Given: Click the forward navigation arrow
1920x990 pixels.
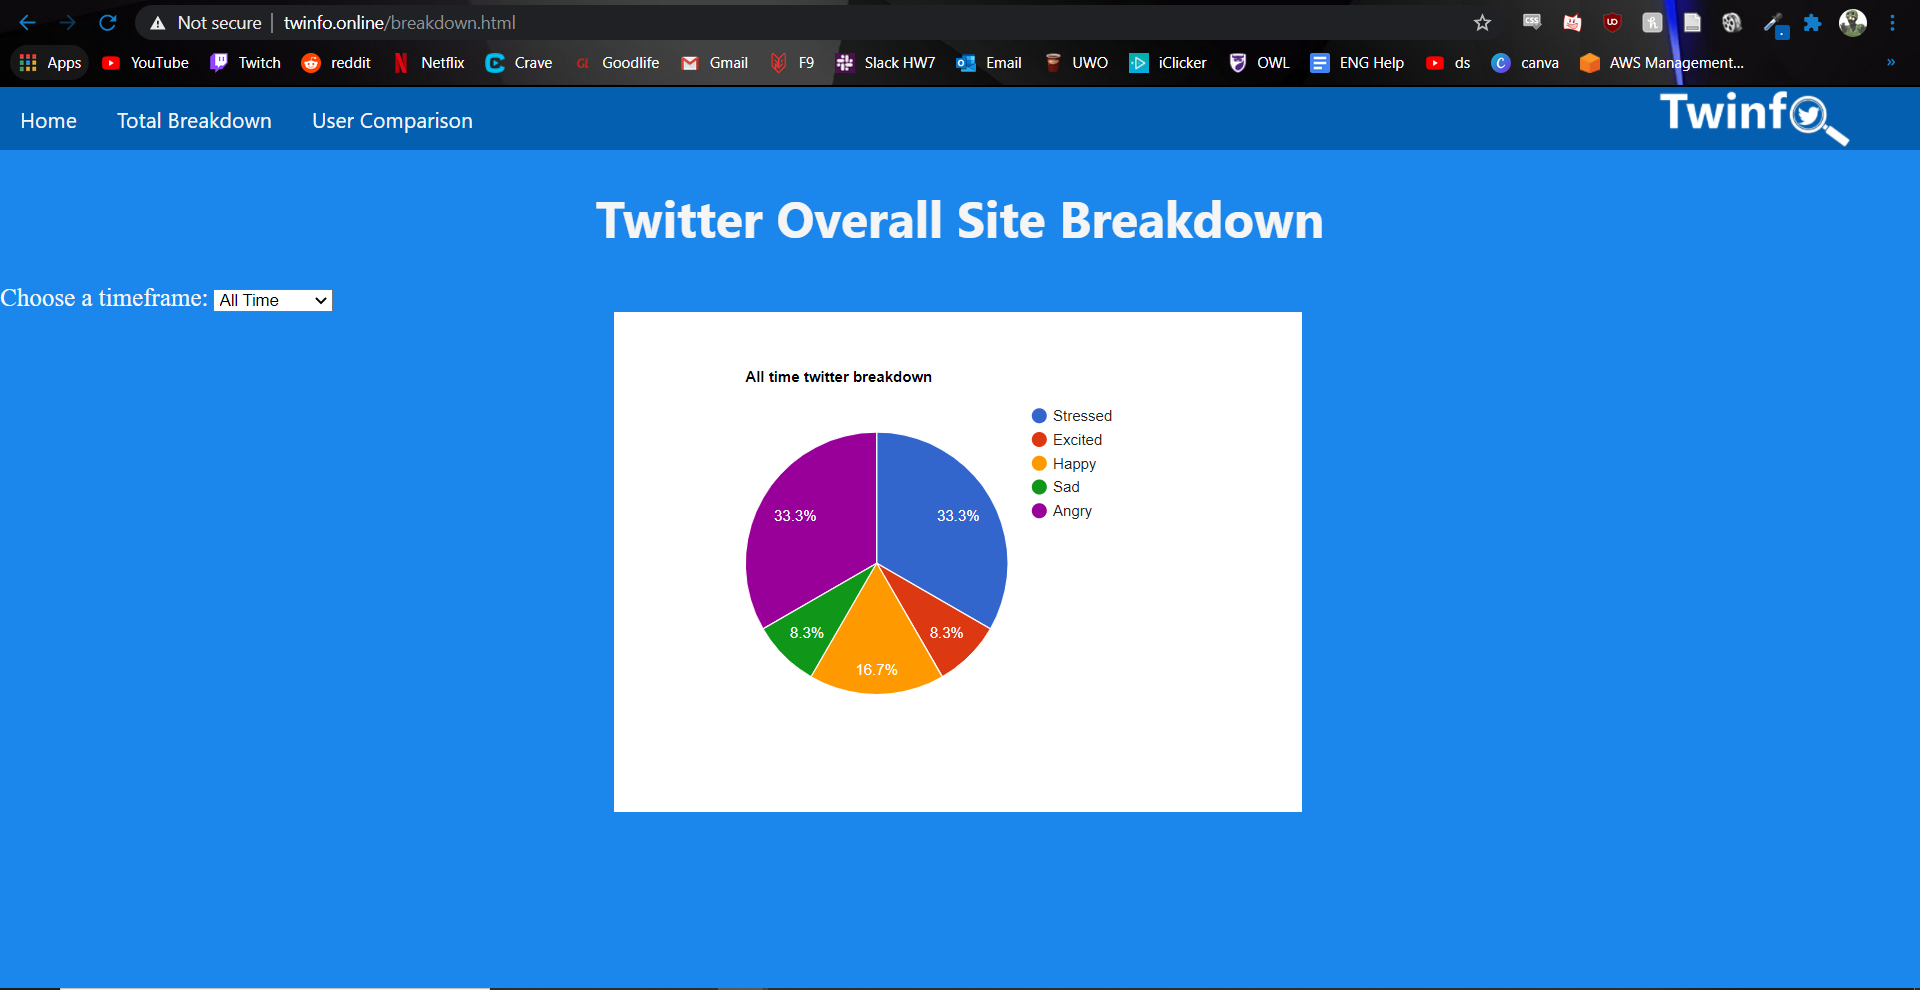Looking at the screenshot, I should click(x=67, y=22).
